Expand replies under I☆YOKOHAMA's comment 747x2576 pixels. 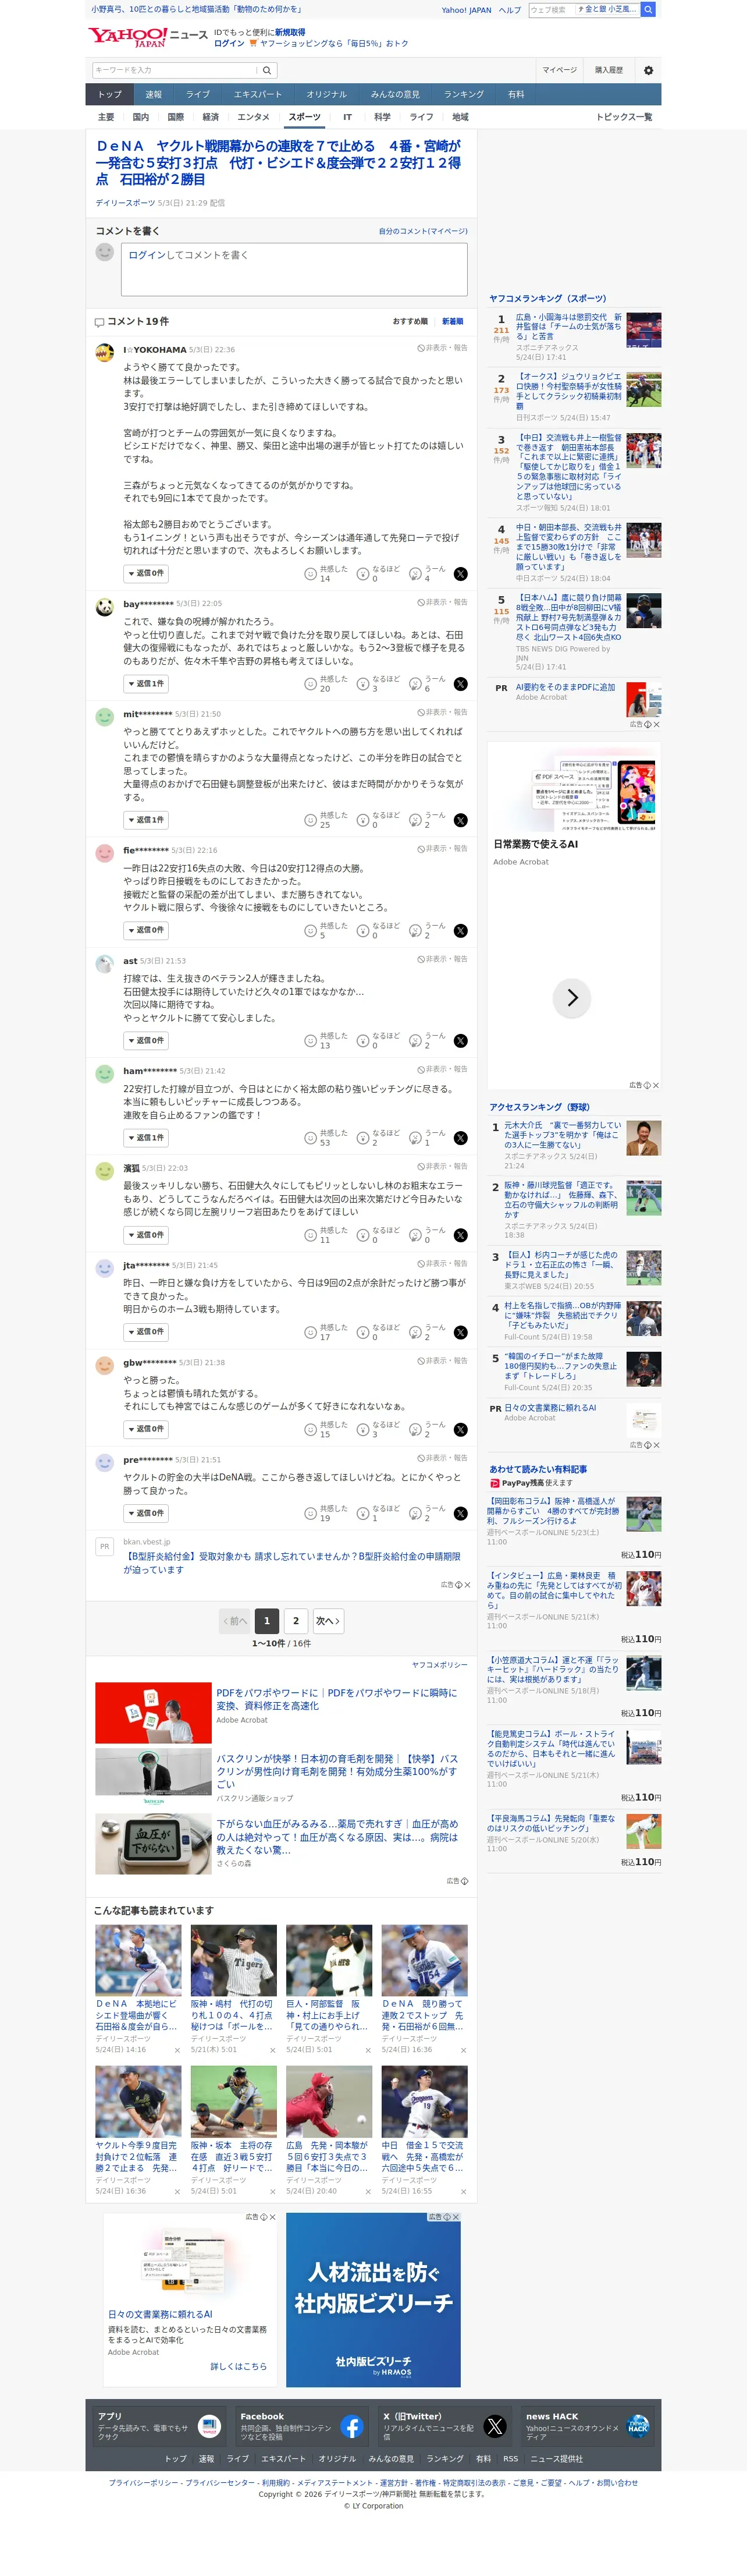pyautogui.click(x=145, y=574)
